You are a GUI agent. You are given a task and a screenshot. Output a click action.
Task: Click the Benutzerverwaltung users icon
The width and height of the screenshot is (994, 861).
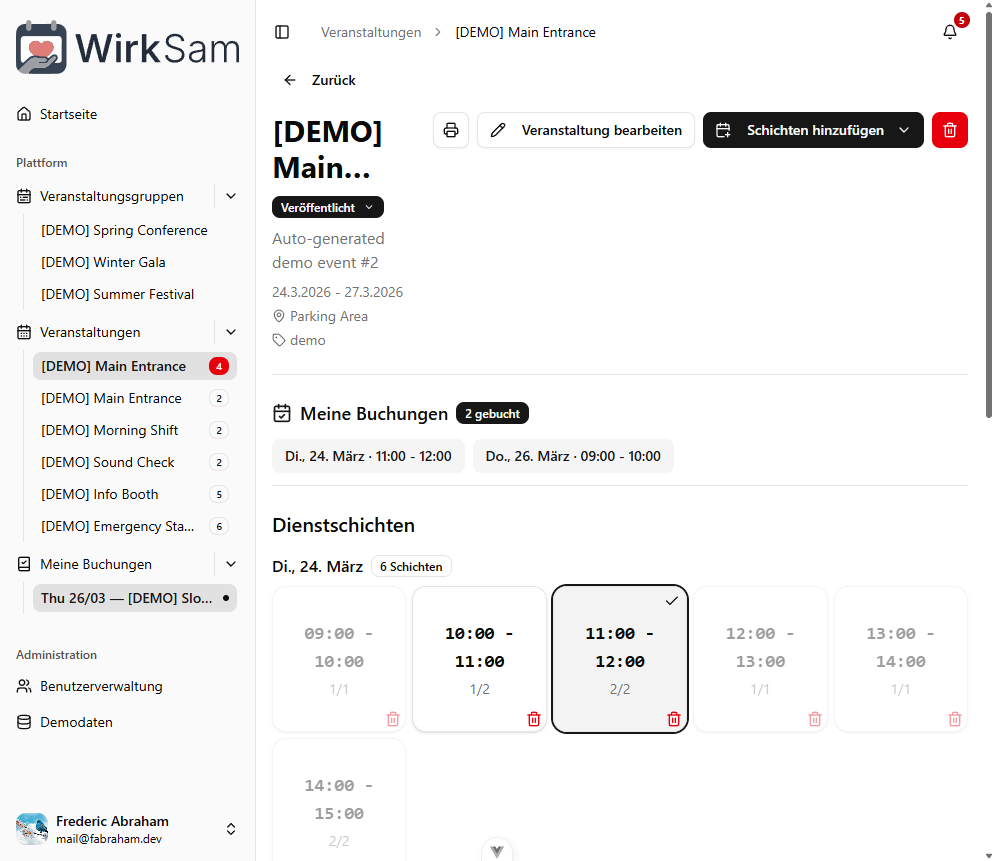pyautogui.click(x=24, y=686)
